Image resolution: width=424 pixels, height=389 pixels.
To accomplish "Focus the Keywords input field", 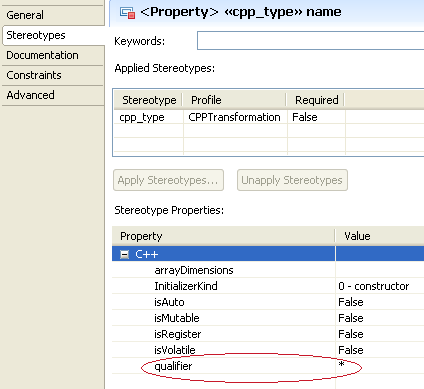I will click(310, 41).
